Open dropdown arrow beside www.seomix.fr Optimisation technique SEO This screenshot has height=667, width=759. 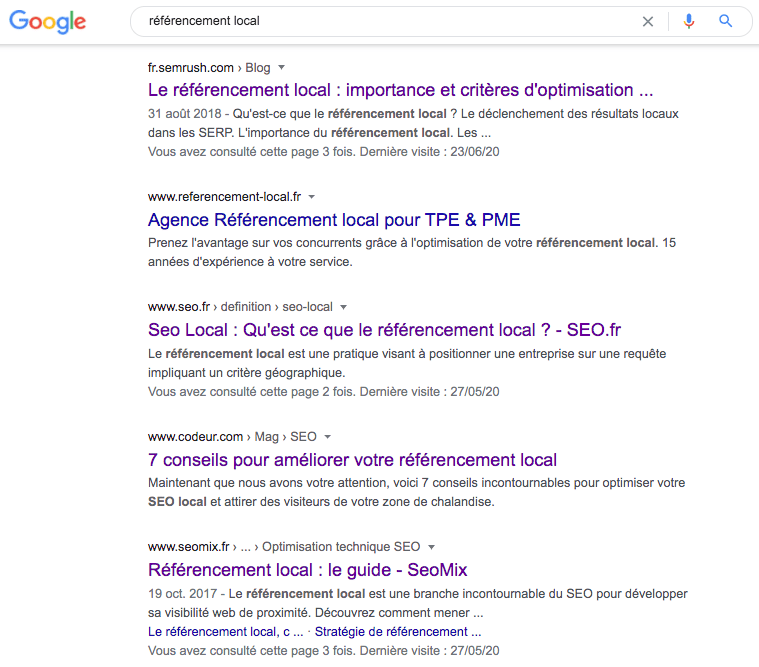pyautogui.click(x=431, y=547)
